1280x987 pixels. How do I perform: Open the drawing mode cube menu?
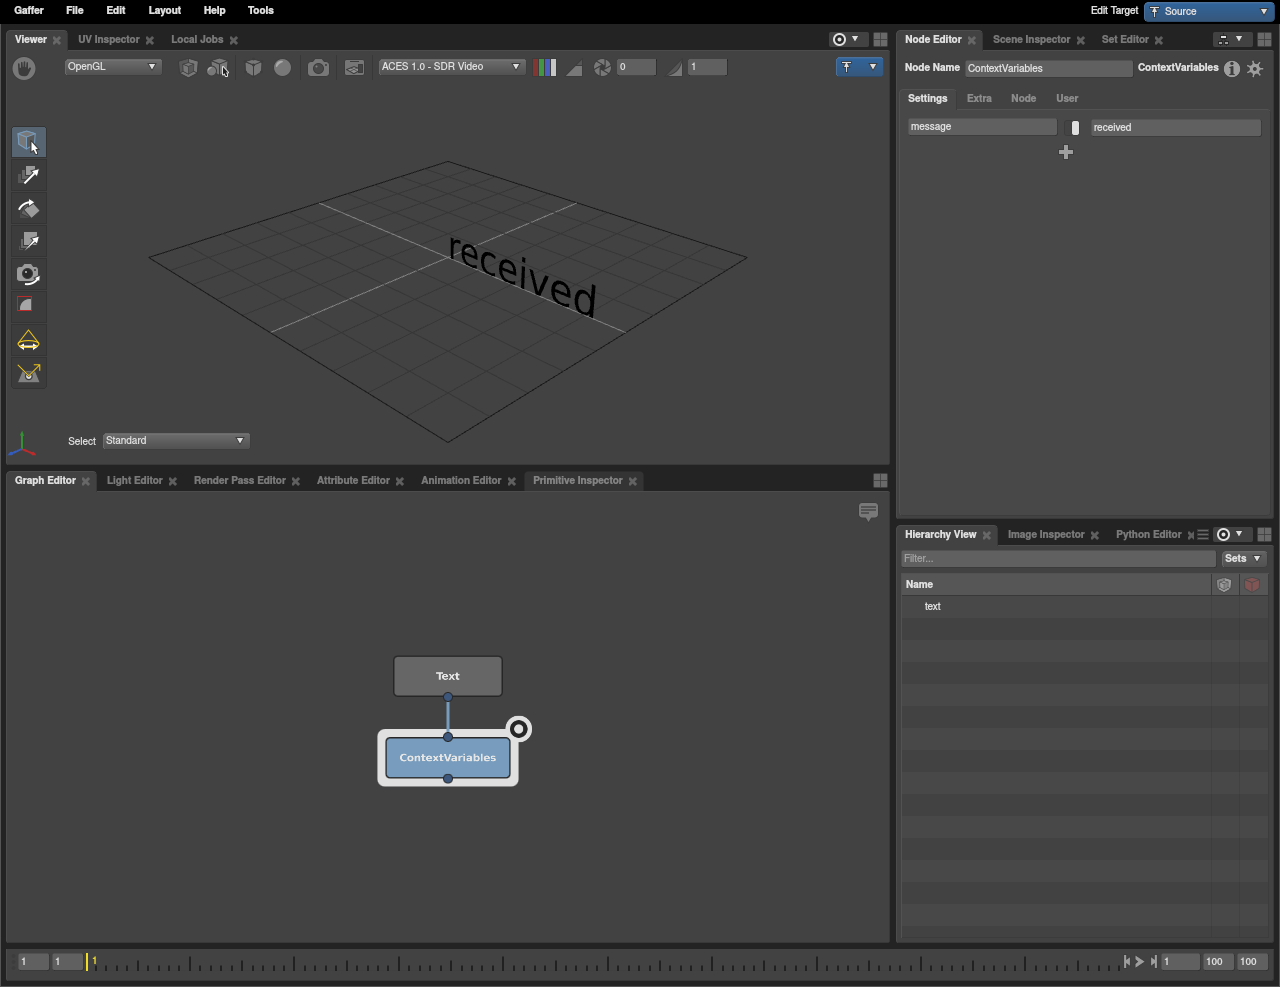tap(188, 67)
